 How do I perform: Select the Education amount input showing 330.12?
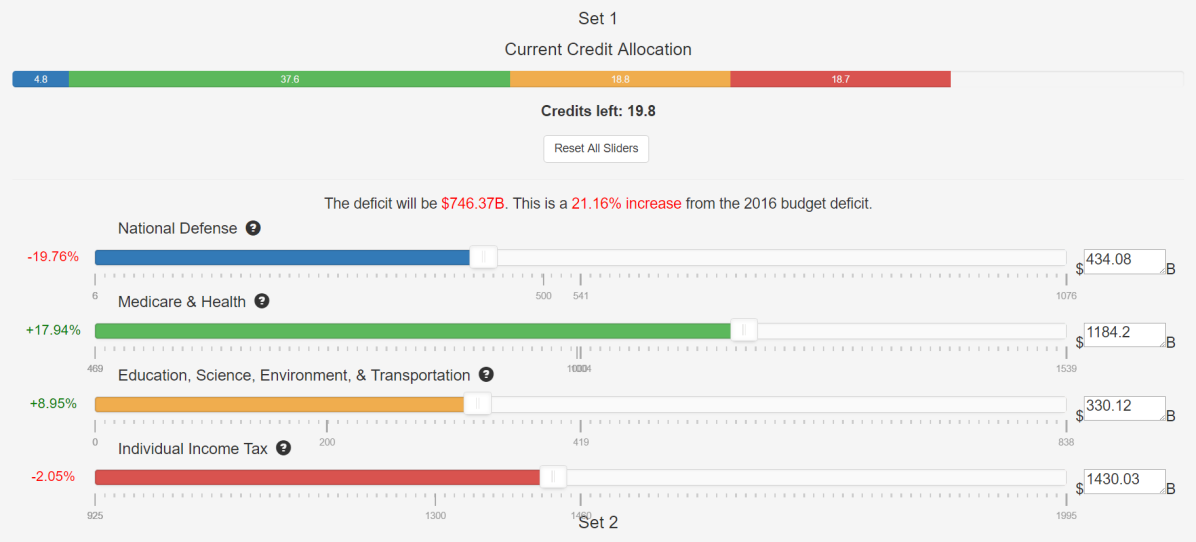(1123, 408)
